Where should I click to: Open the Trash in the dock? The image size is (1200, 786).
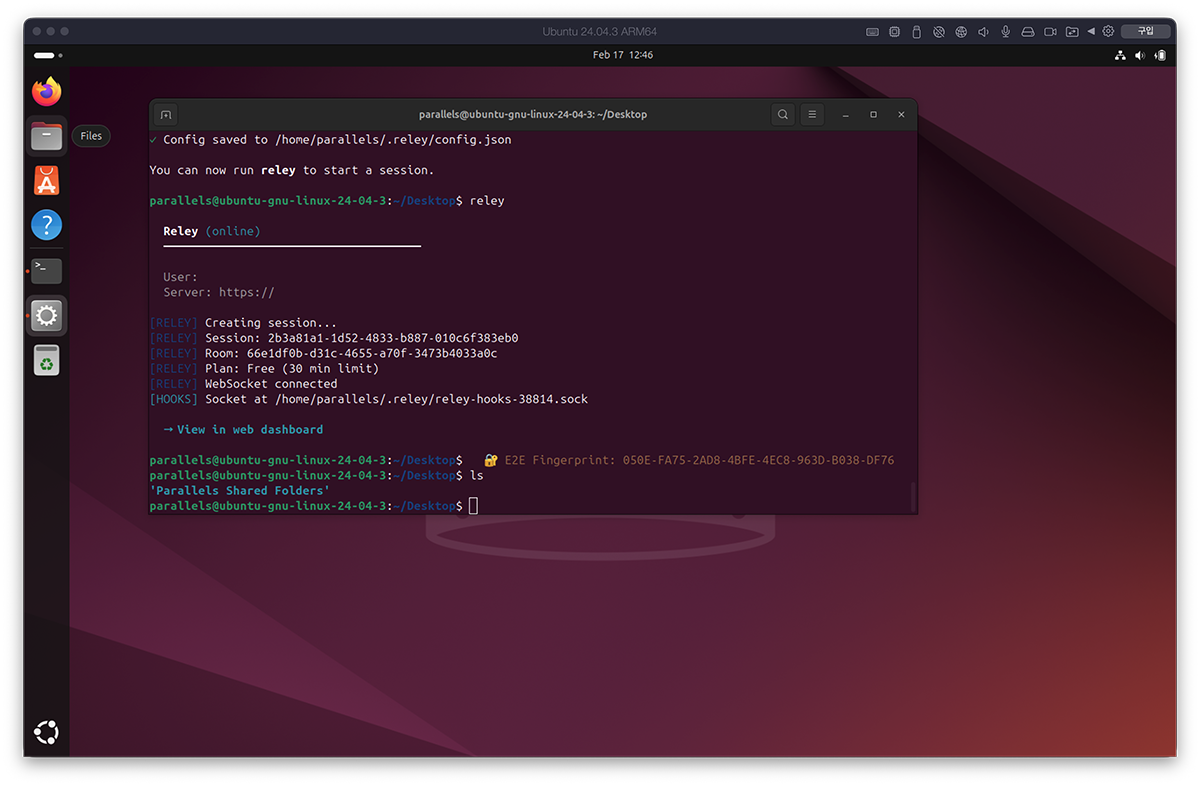pos(46,360)
